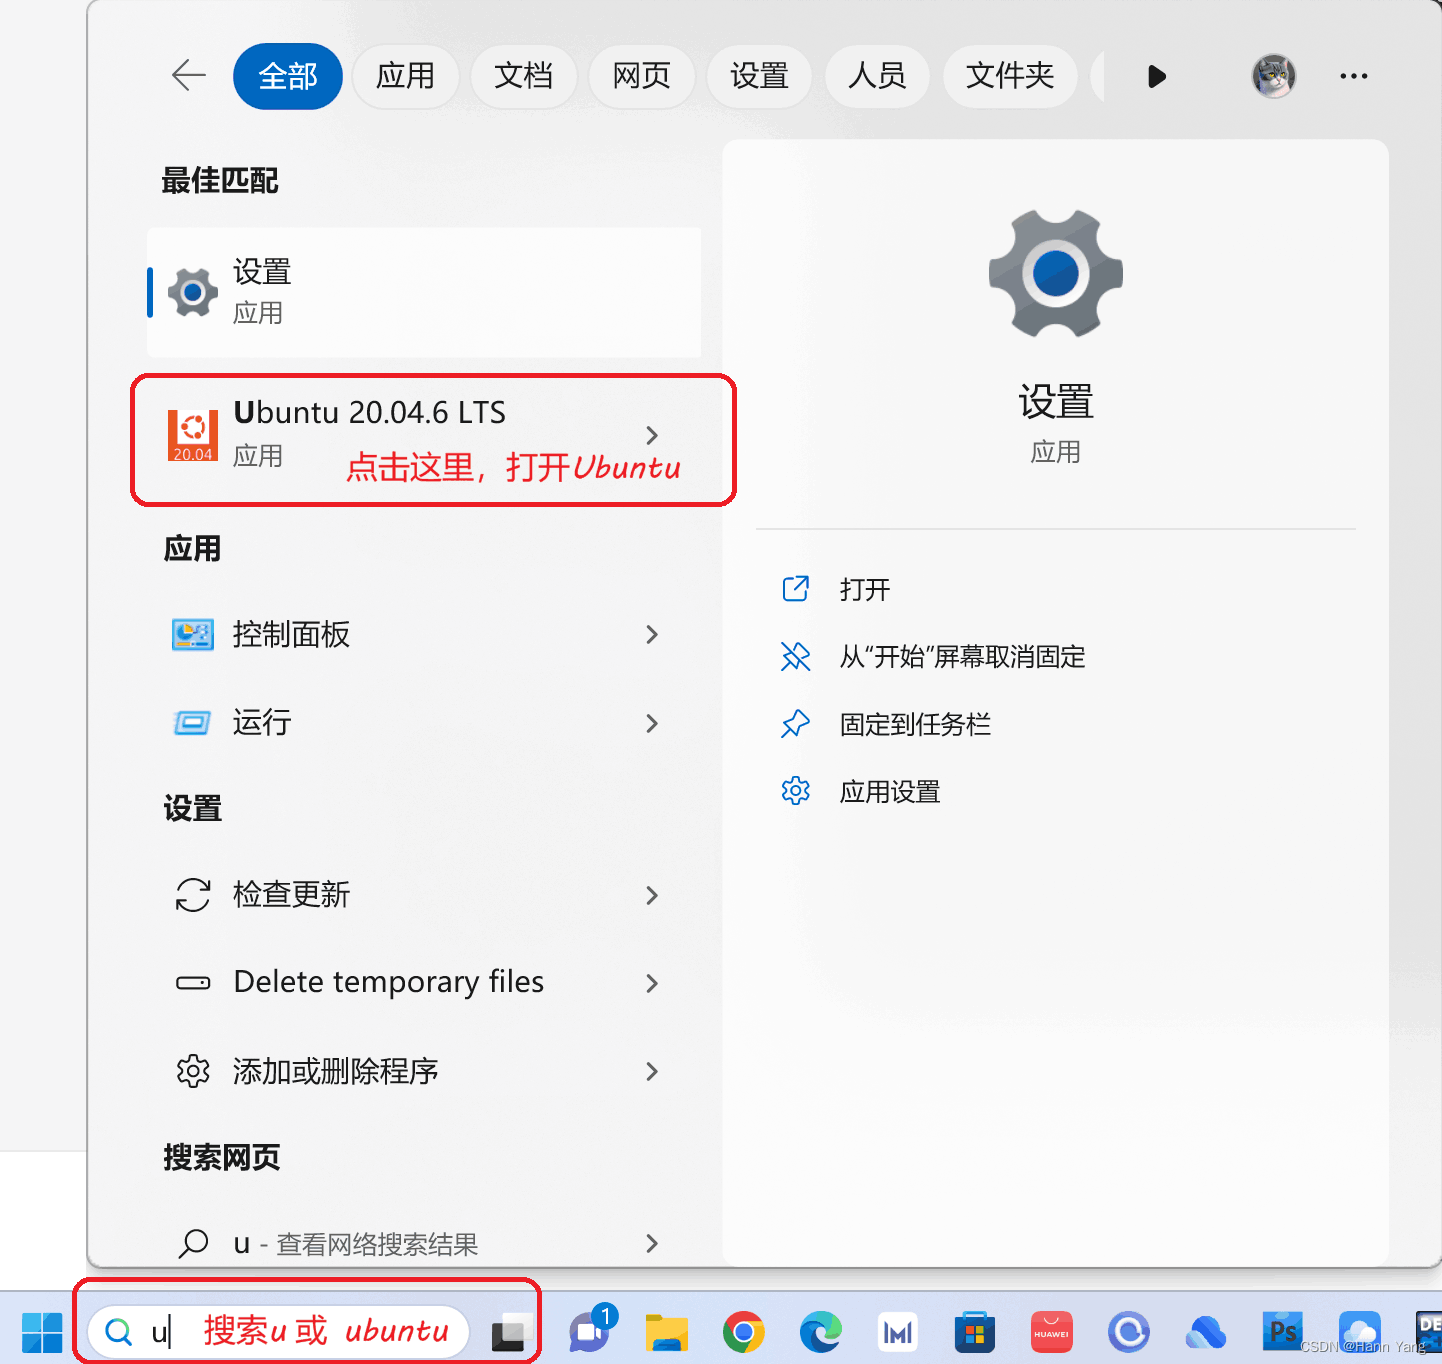Launch Google Chrome from the taskbar
This screenshot has height=1364, width=1442.
click(x=743, y=1332)
